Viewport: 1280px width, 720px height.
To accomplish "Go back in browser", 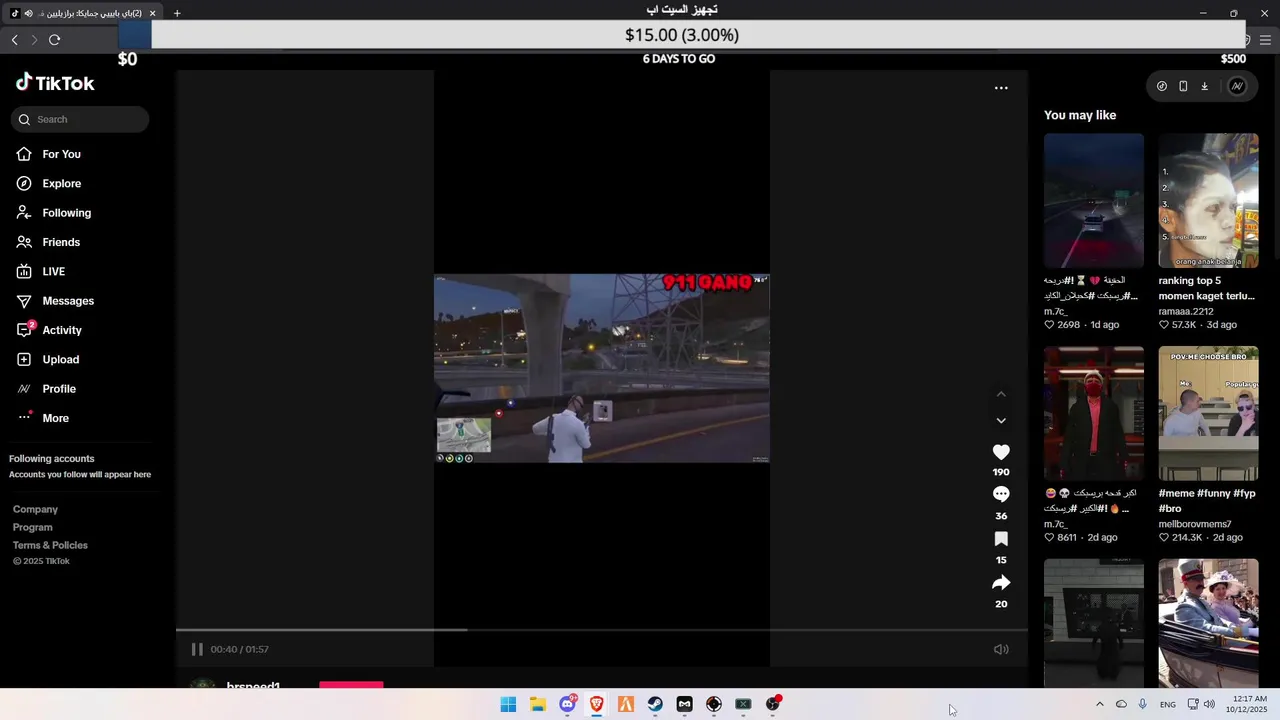I will (14, 40).
